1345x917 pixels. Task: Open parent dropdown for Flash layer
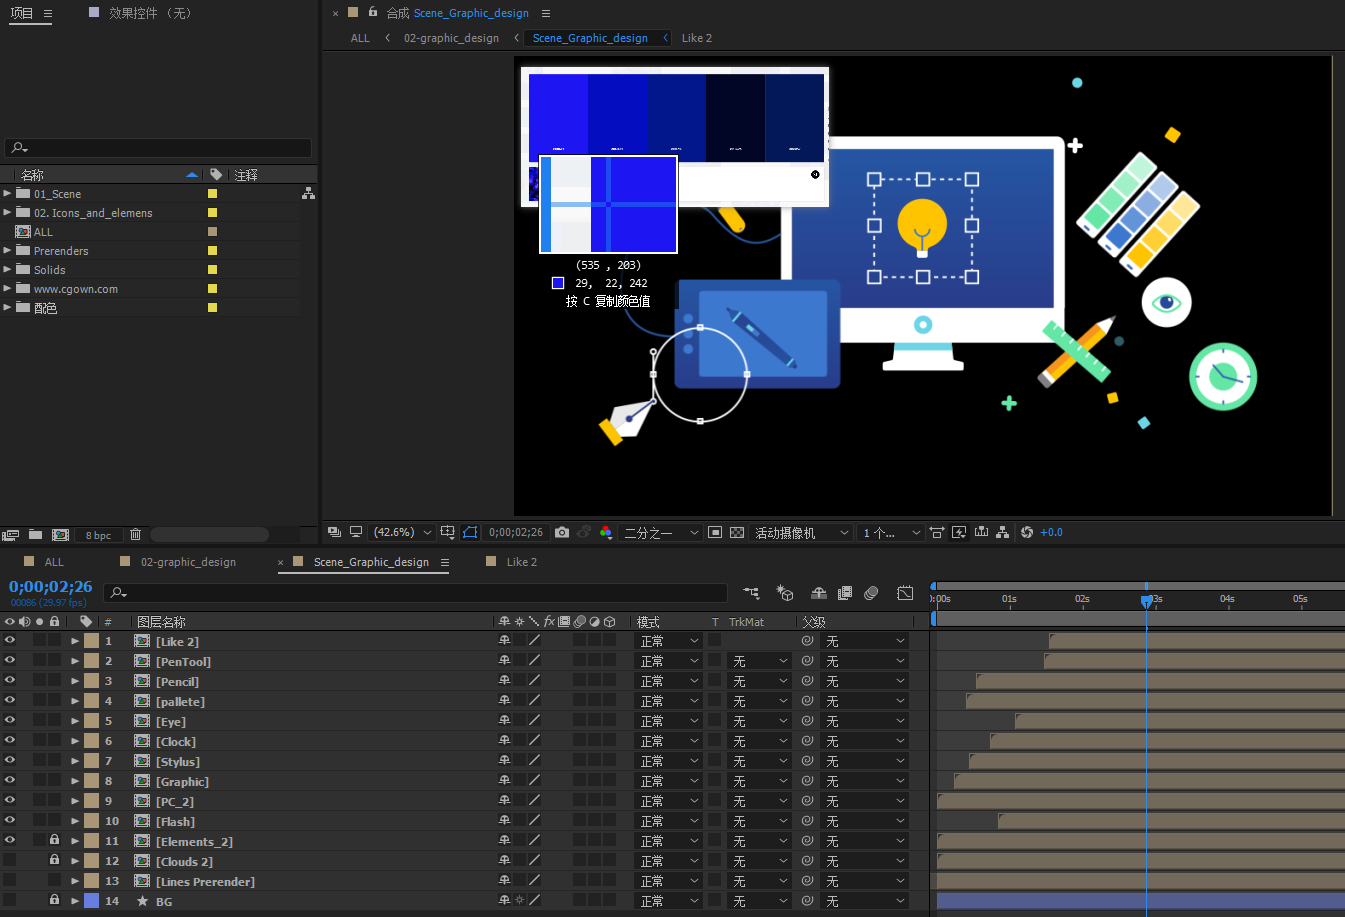(864, 821)
